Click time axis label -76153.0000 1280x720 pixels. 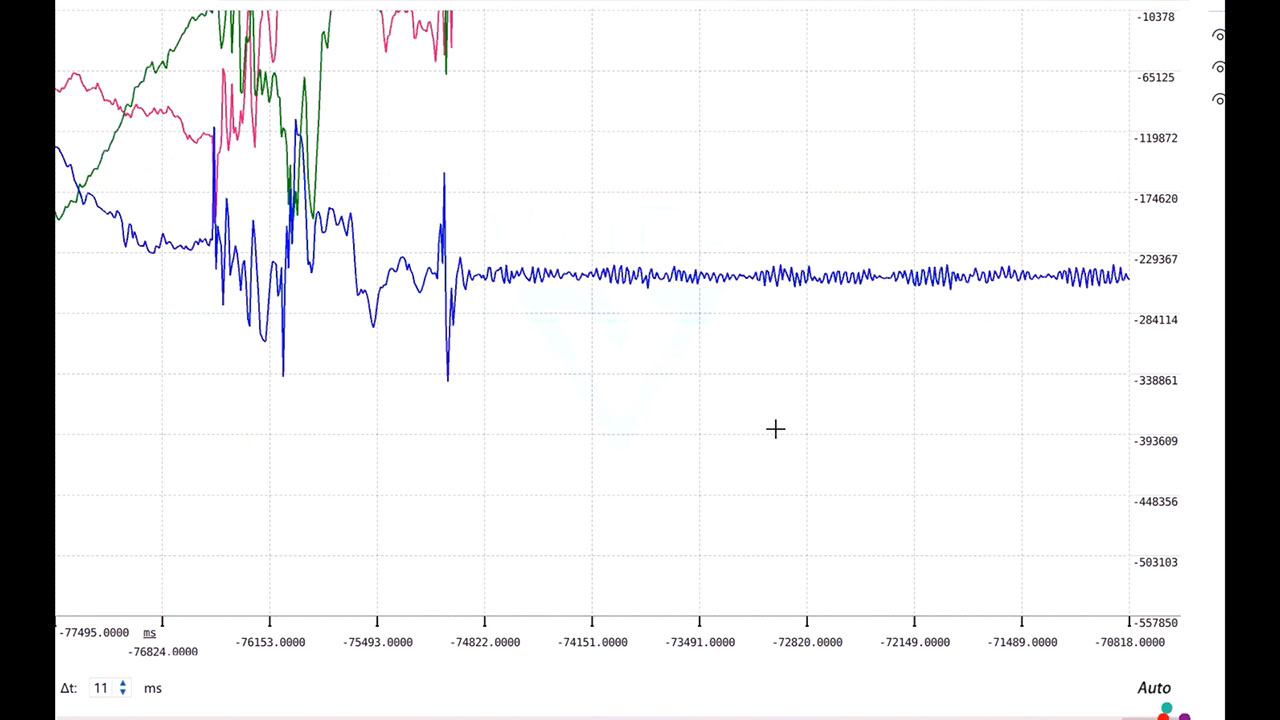[x=270, y=642]
